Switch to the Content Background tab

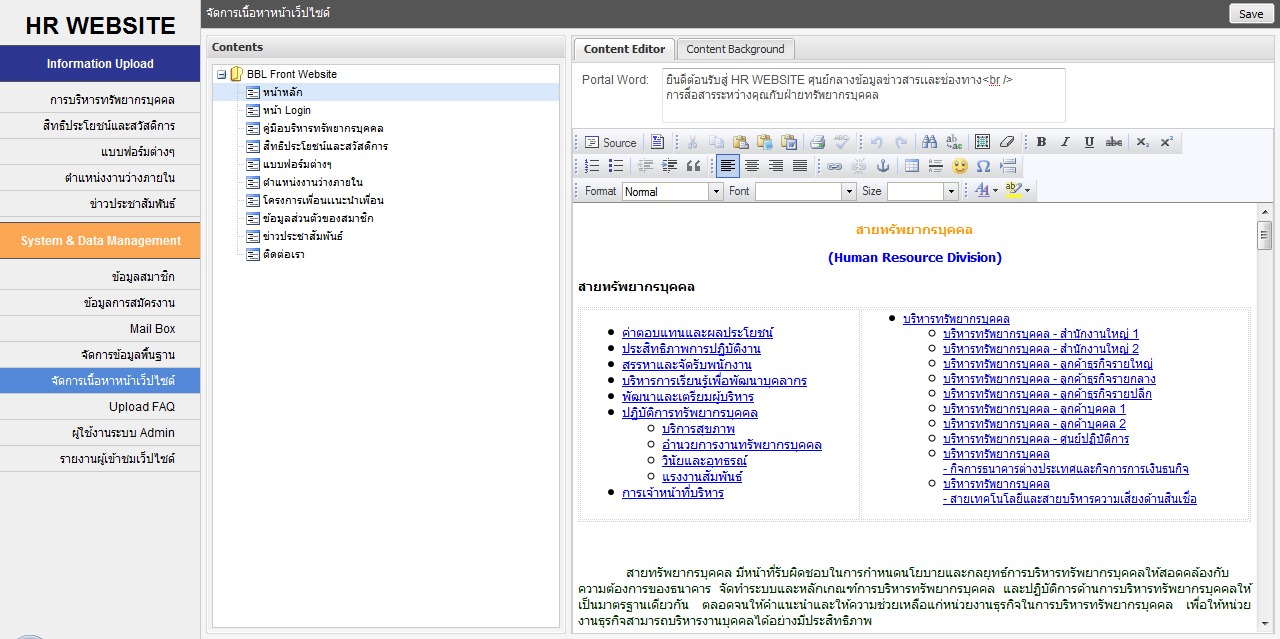click(x=735, y=49)
